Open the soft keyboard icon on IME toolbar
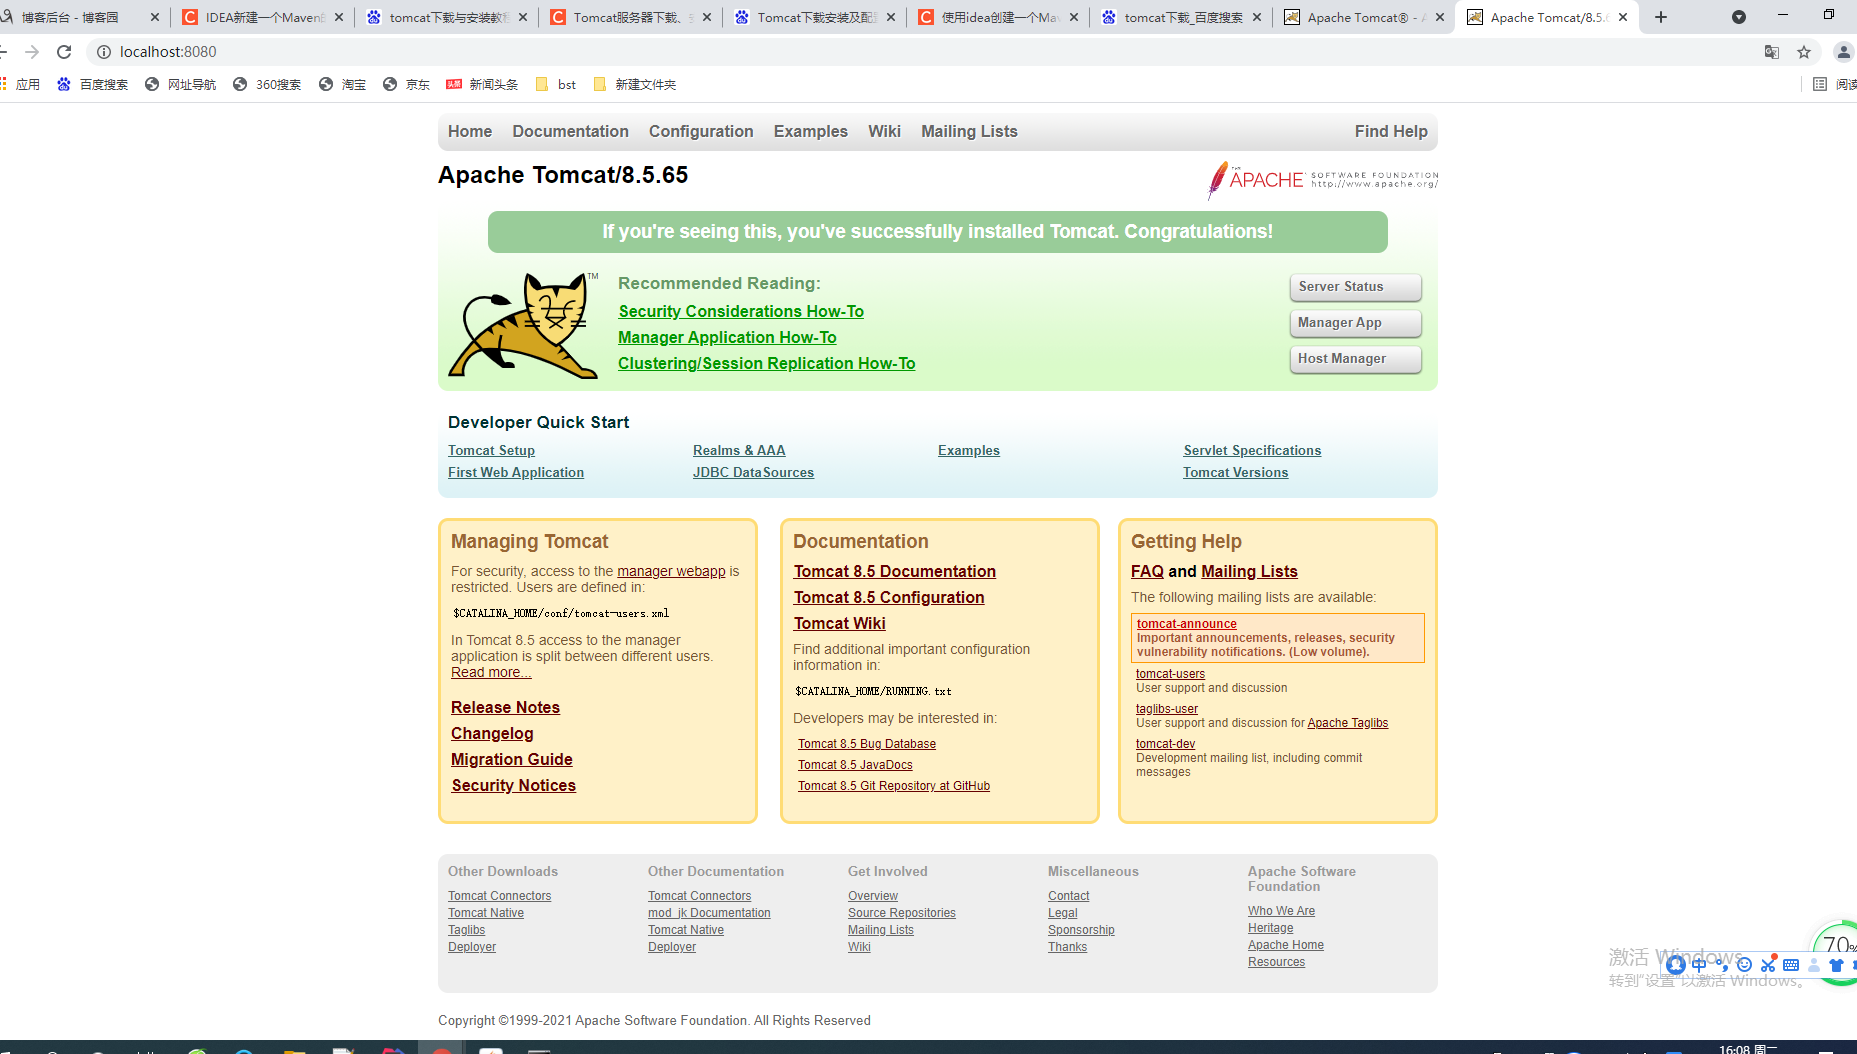The height and width of the screenshot is (1054, 1857). click(x=1791, y=965)
